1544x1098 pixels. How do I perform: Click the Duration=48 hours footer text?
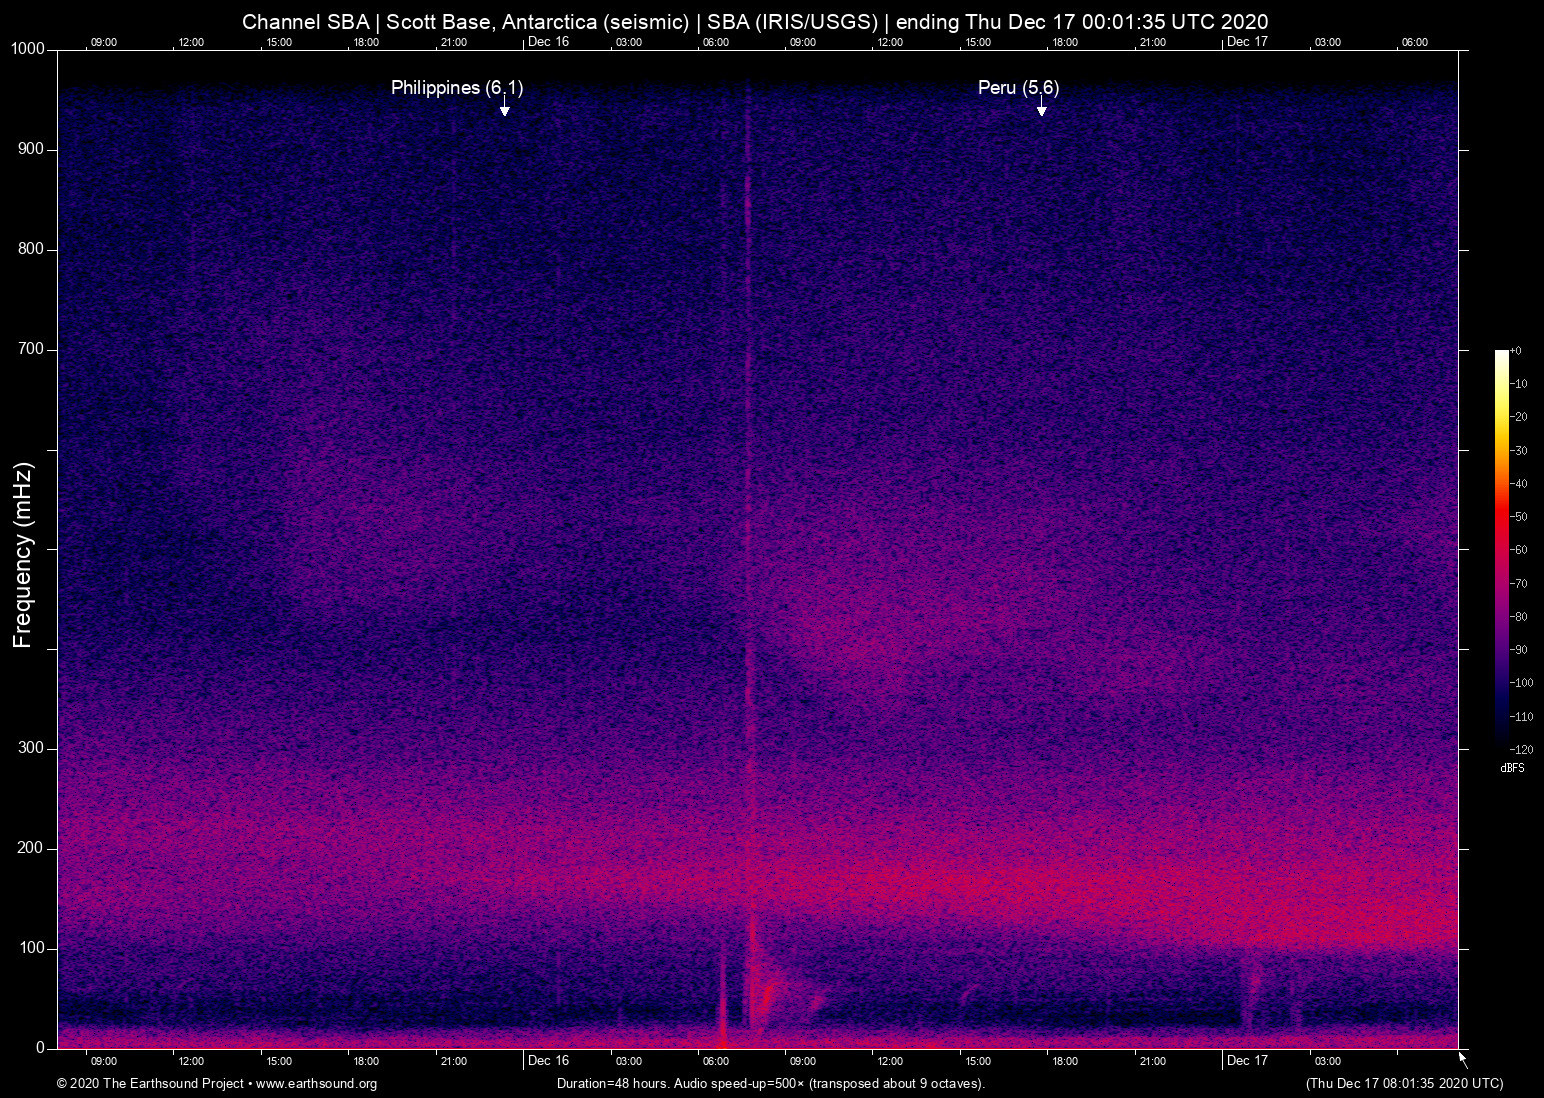coord(770,1084)
